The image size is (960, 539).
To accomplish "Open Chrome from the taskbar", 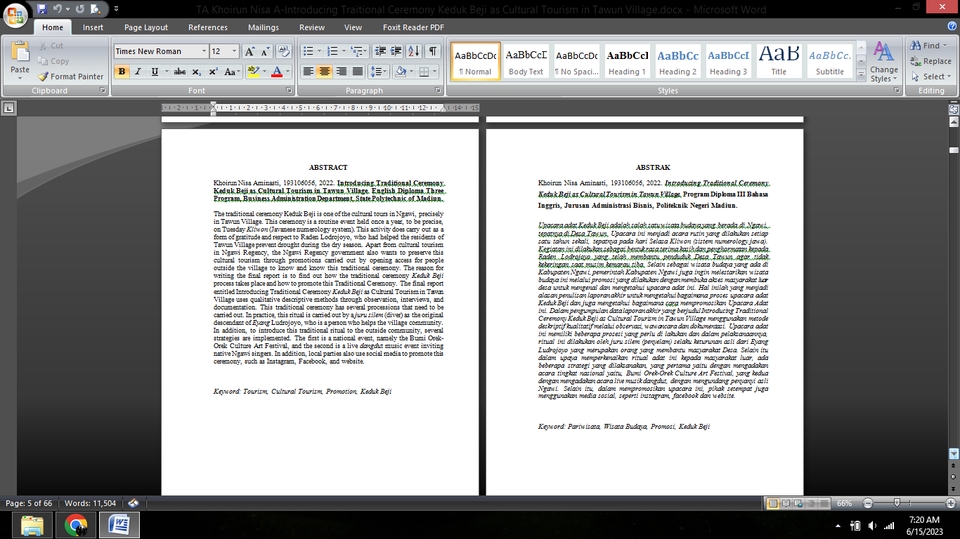I will tap(76, 526).
